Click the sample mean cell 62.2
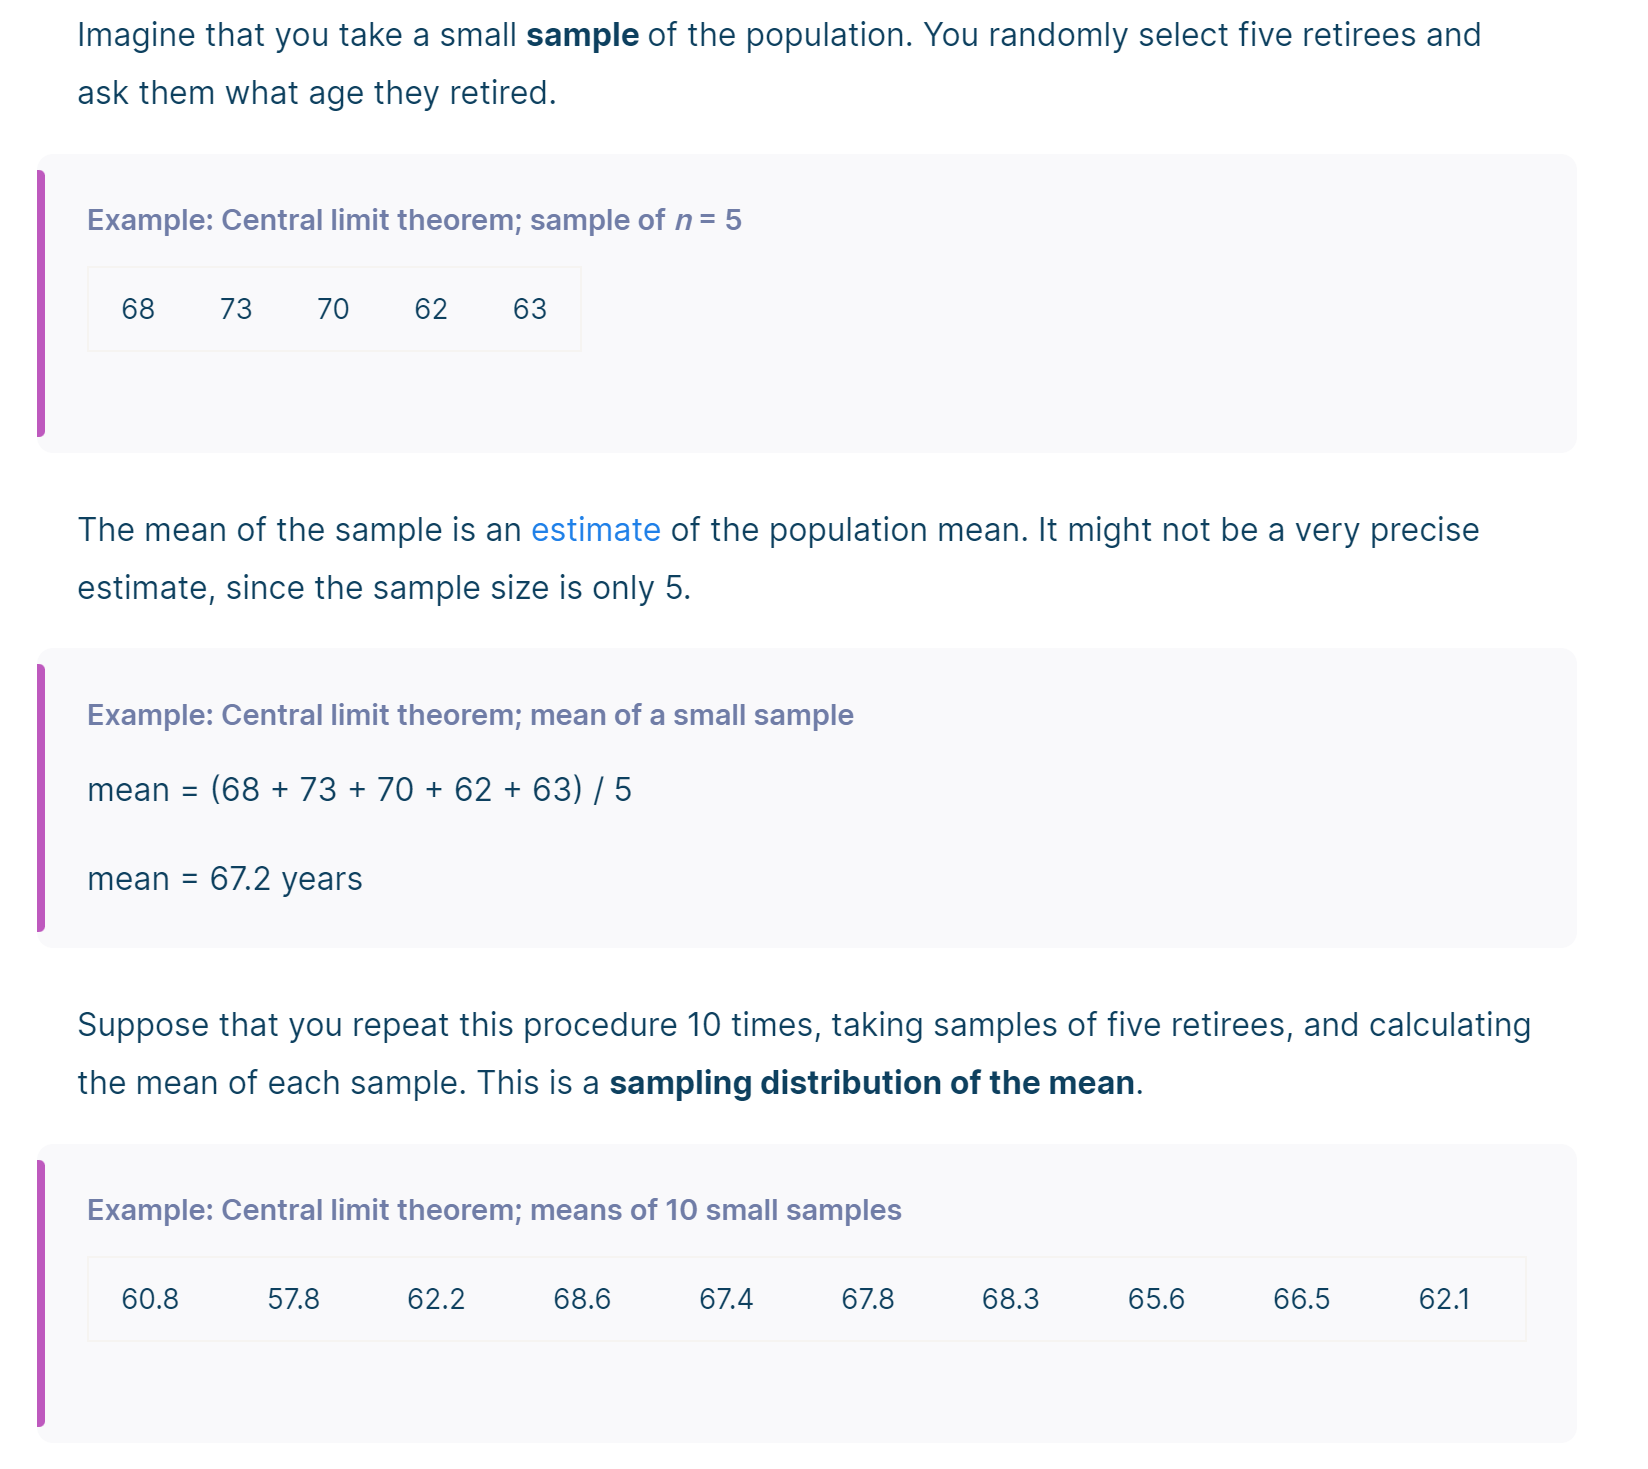Image resolution: width=1648 pixels, height=1469 pixels. coord(436,1299)
